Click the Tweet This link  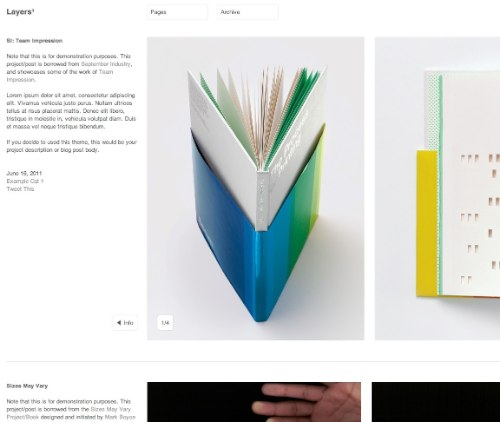(x=20, y=189)
